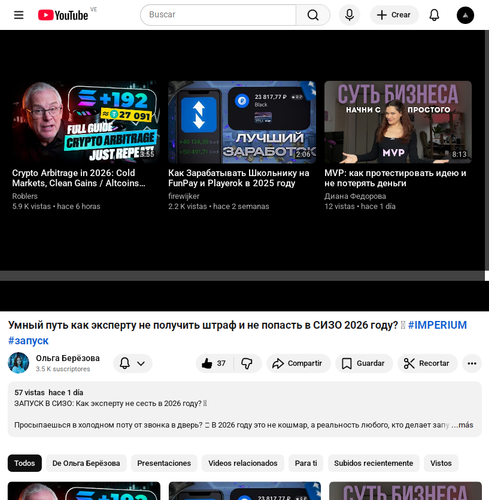Image resolution: width=489 pixels, height=500 pixels.
Task: Play the FunPay endscreen video thumbnail
Action: tap(242, 122)
